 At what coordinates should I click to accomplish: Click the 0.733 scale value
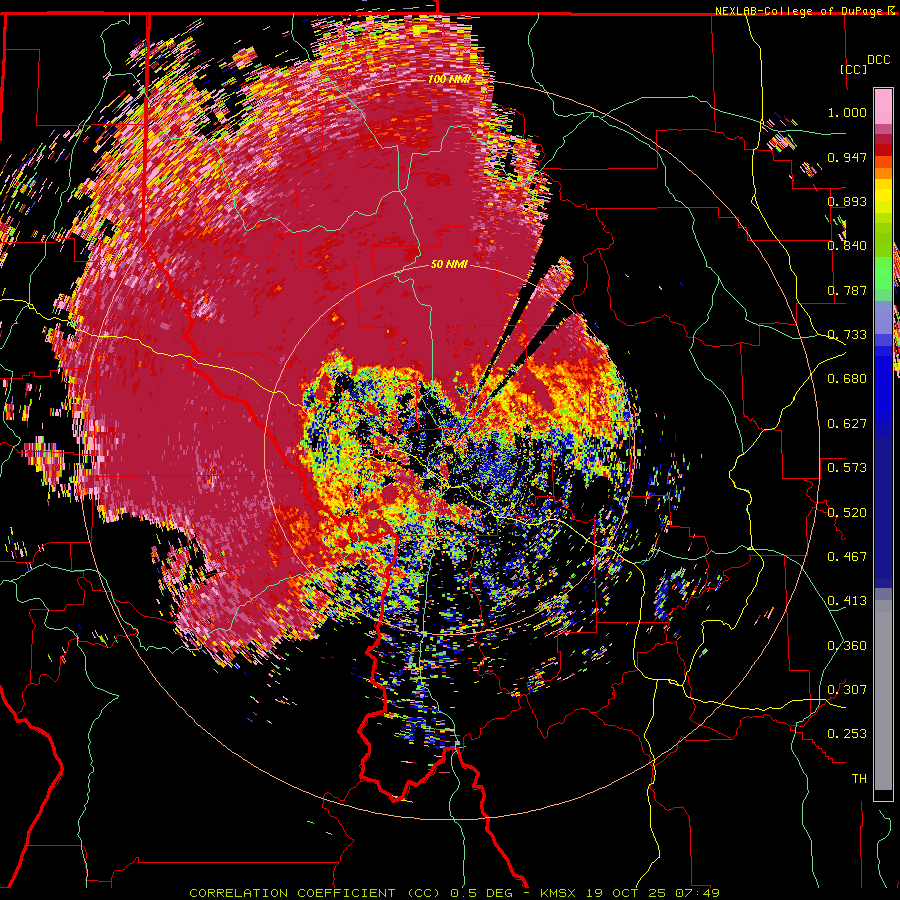(x=847, y=335)
